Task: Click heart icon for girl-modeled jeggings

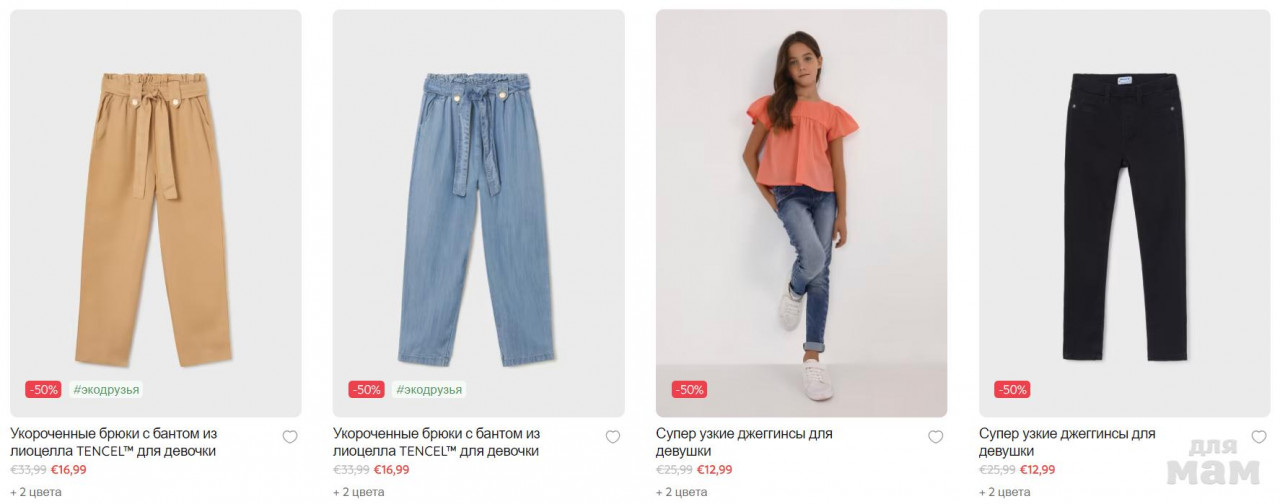Action: click(x=936, y=437)
